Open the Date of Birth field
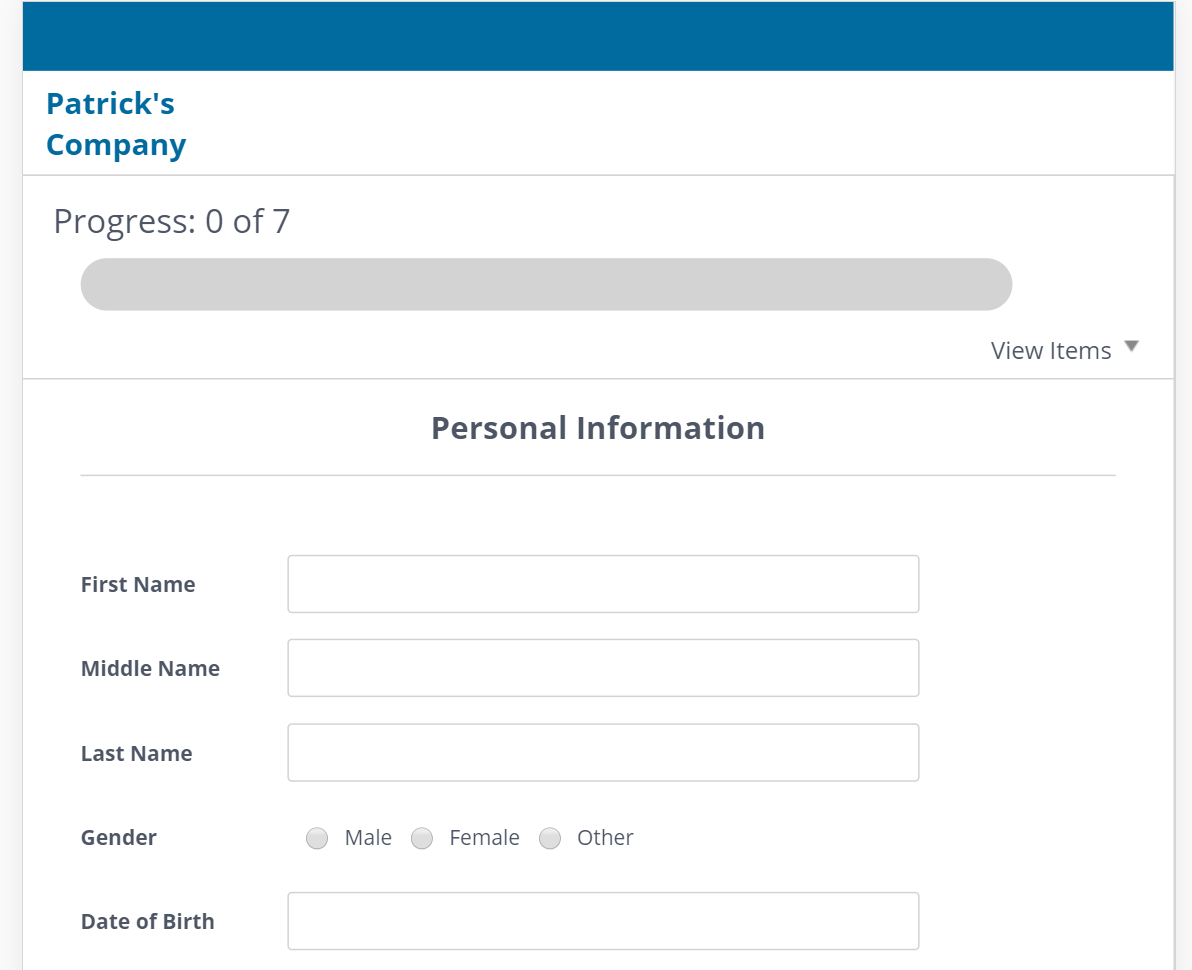Image resolution: width=1192 pixels, height=970 pixels. pyautogui.click(x=602, y=920)
